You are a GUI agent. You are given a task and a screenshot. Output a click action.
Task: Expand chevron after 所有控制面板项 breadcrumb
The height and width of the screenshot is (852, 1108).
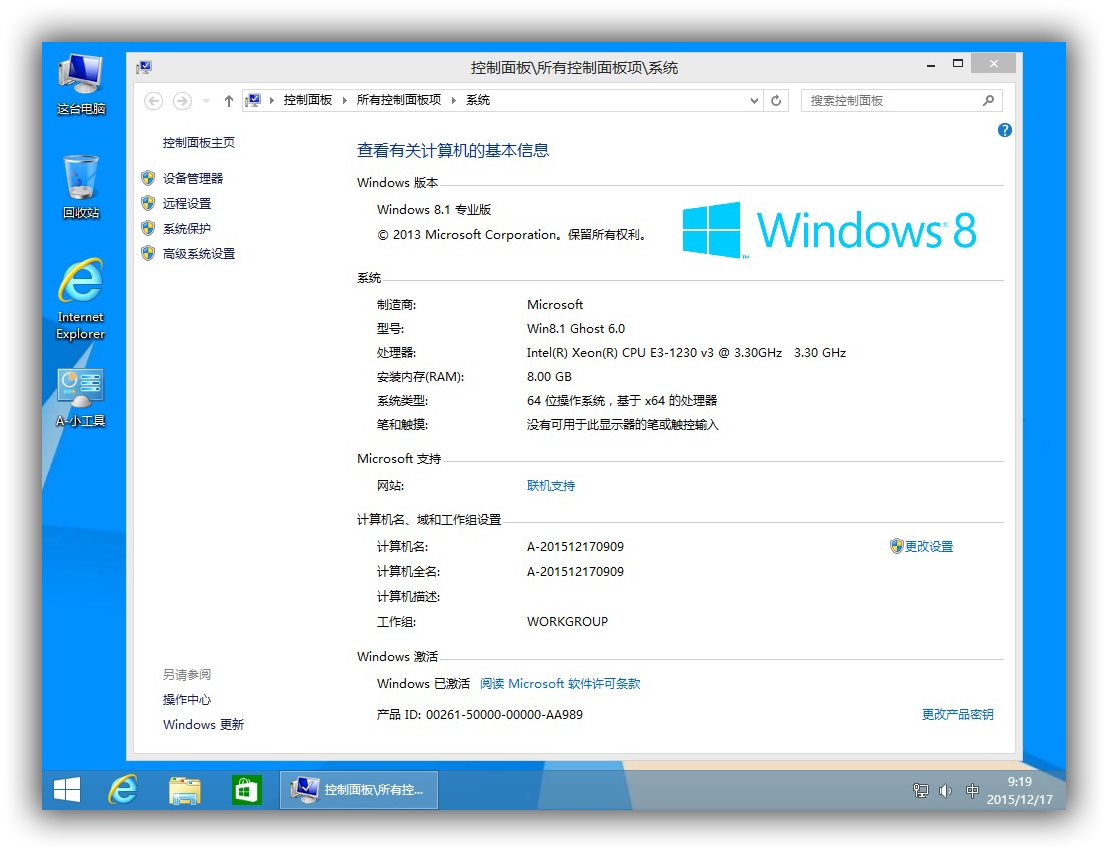453,100
